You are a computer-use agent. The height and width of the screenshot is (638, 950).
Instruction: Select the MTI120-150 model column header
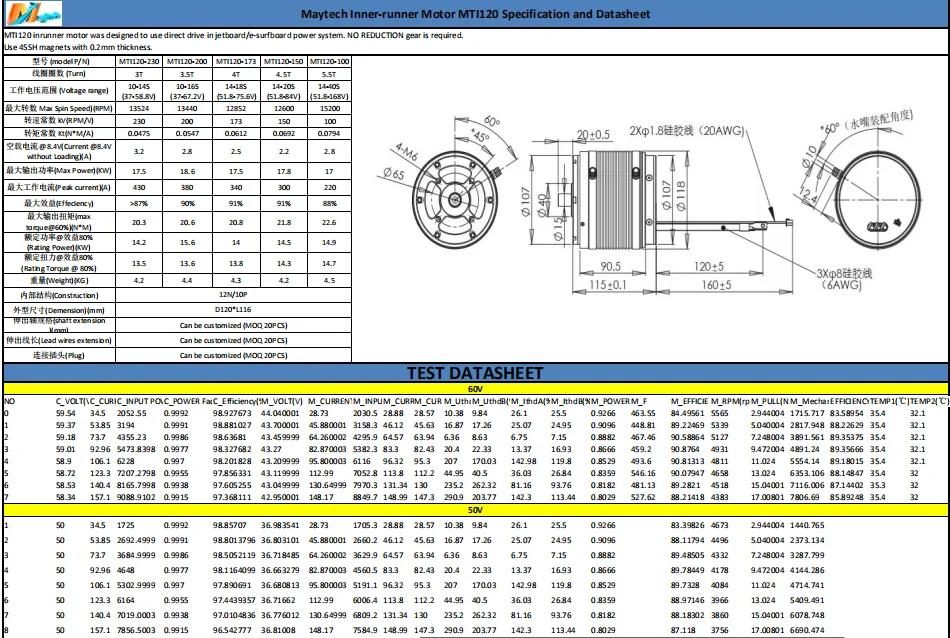coord(284,61)
